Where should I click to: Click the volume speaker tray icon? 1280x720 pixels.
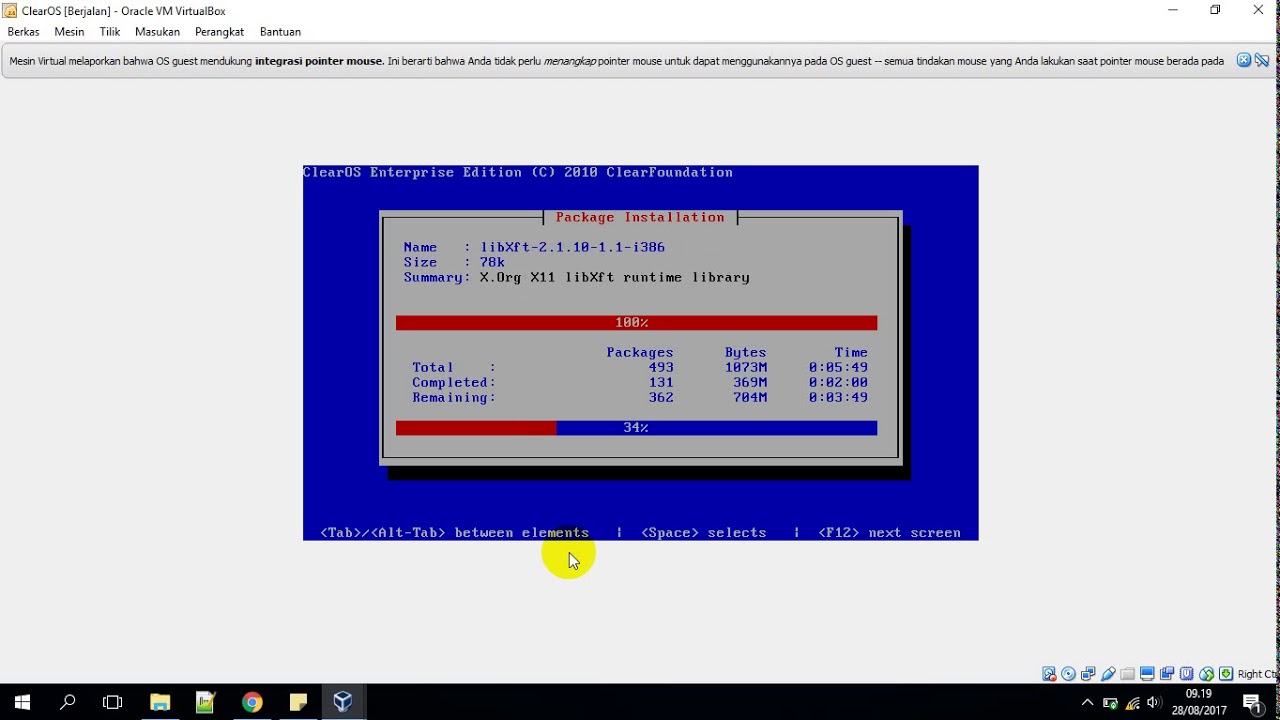pos(1155,702)
